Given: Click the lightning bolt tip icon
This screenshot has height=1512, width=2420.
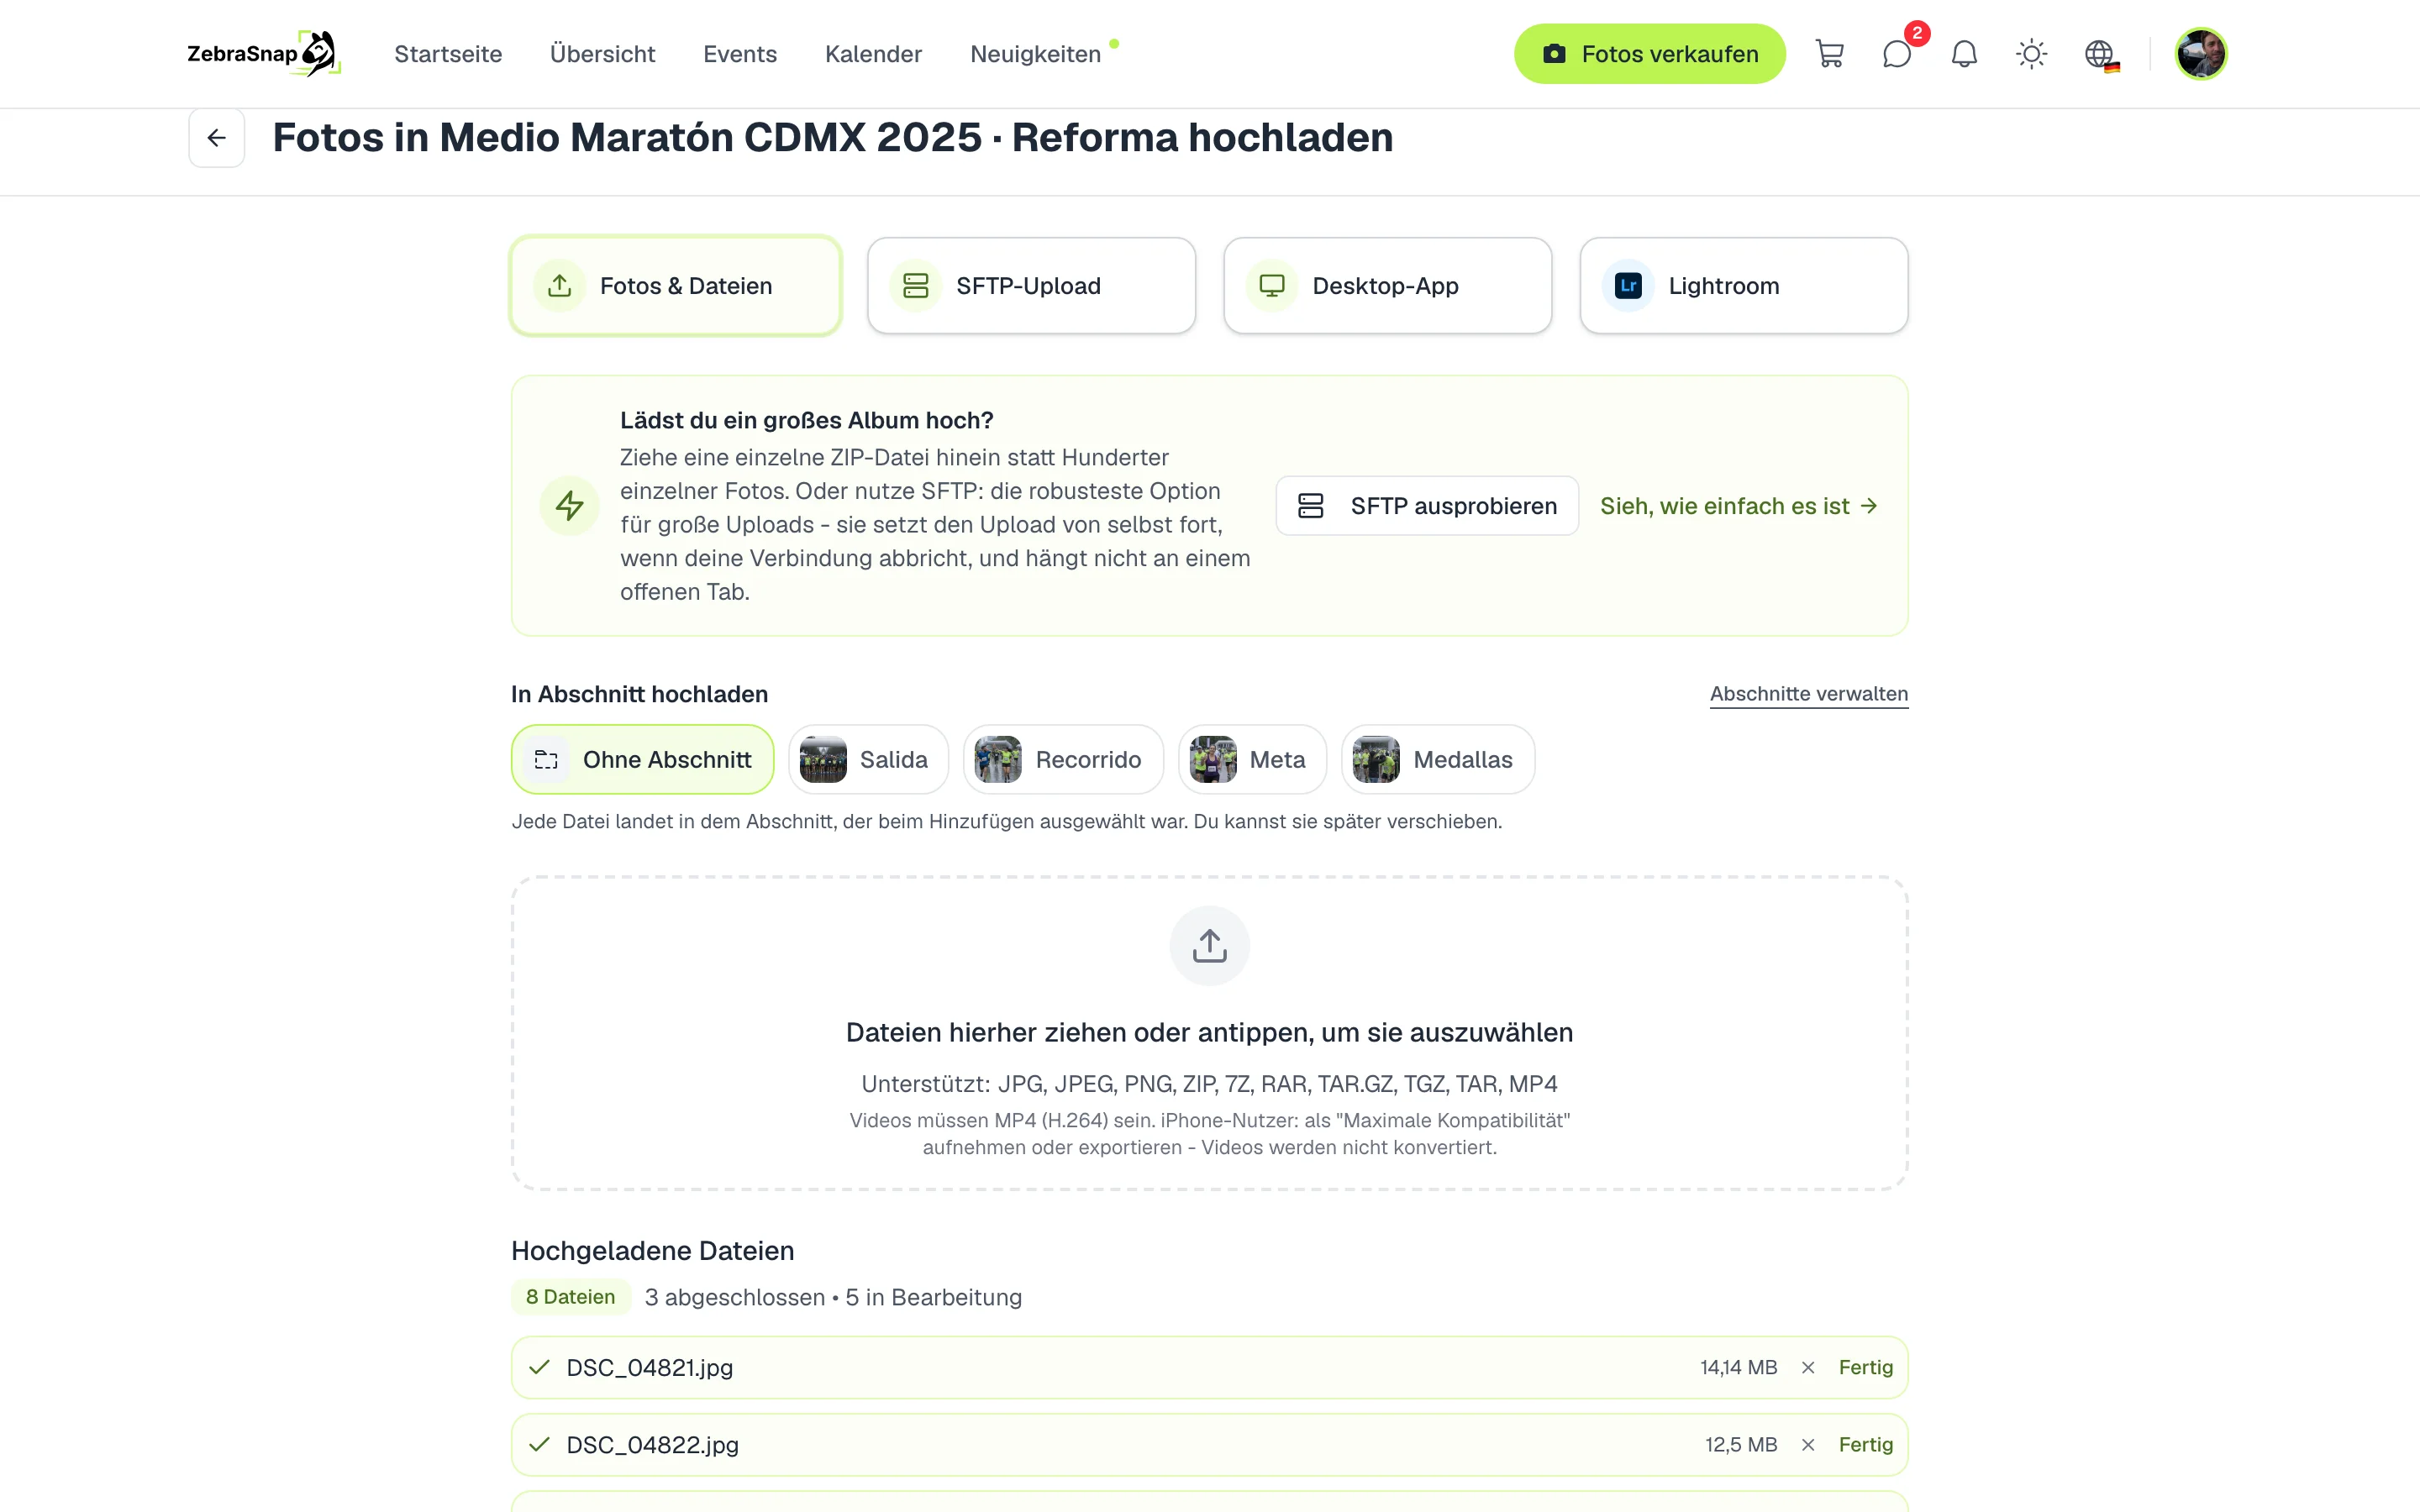Looking at the screenshot, I should coord(570,505).
